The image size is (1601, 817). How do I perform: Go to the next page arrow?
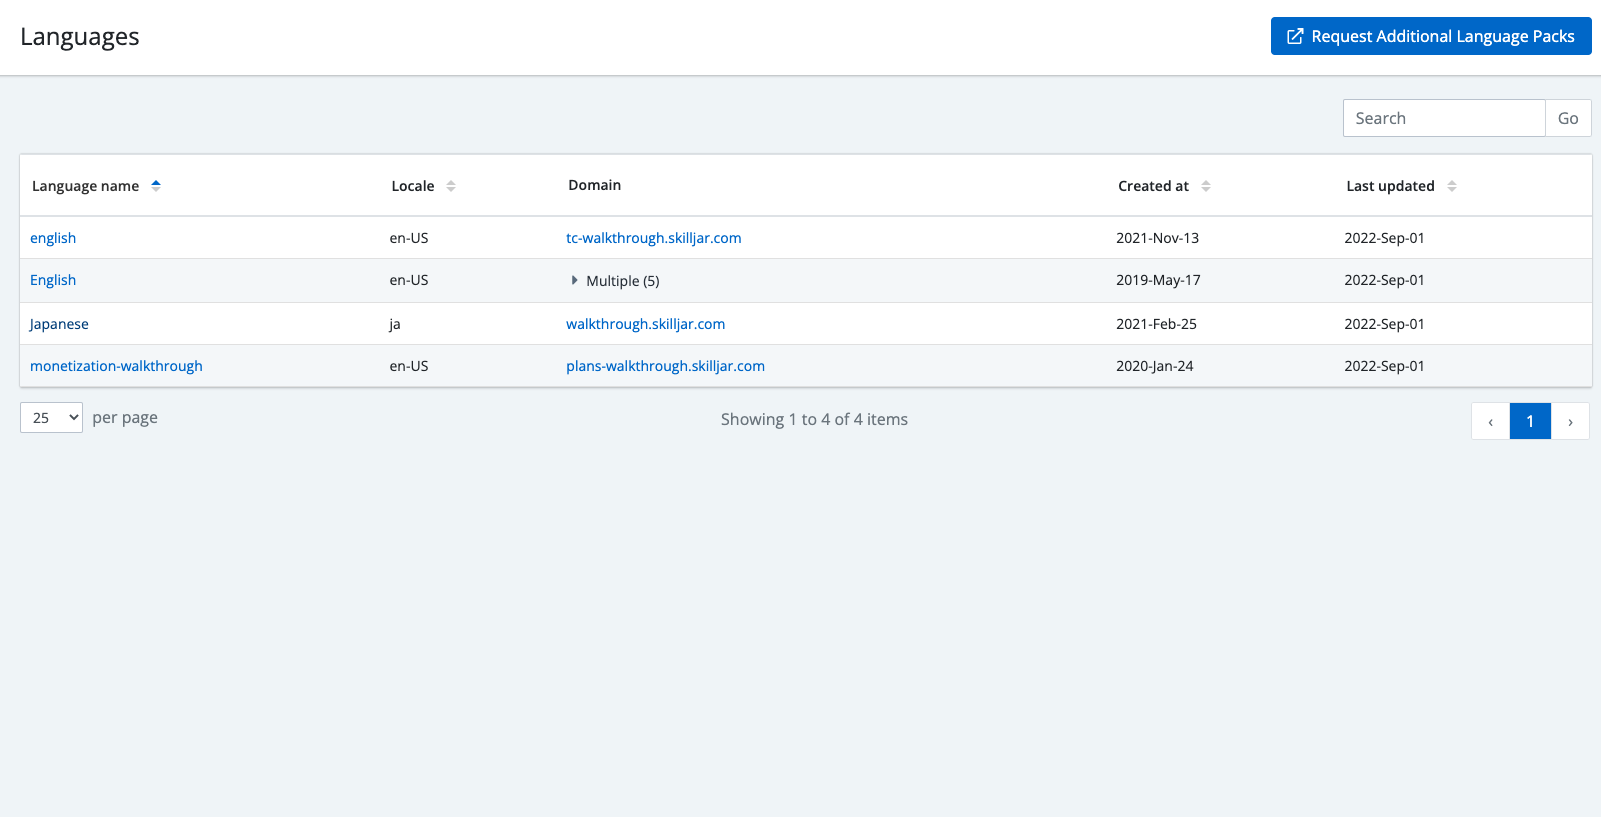[1570, 421]
